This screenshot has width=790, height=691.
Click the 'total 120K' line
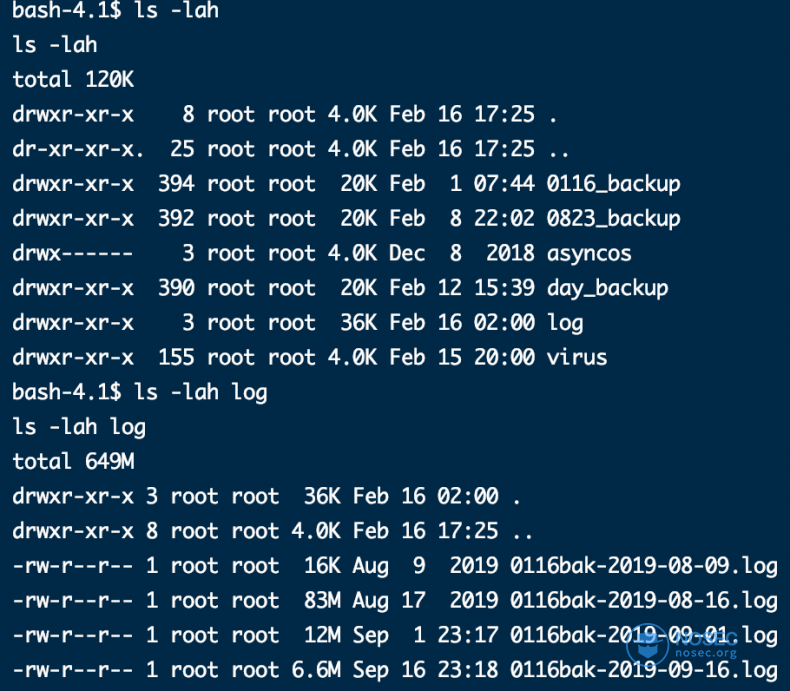(x=73, y=80)
